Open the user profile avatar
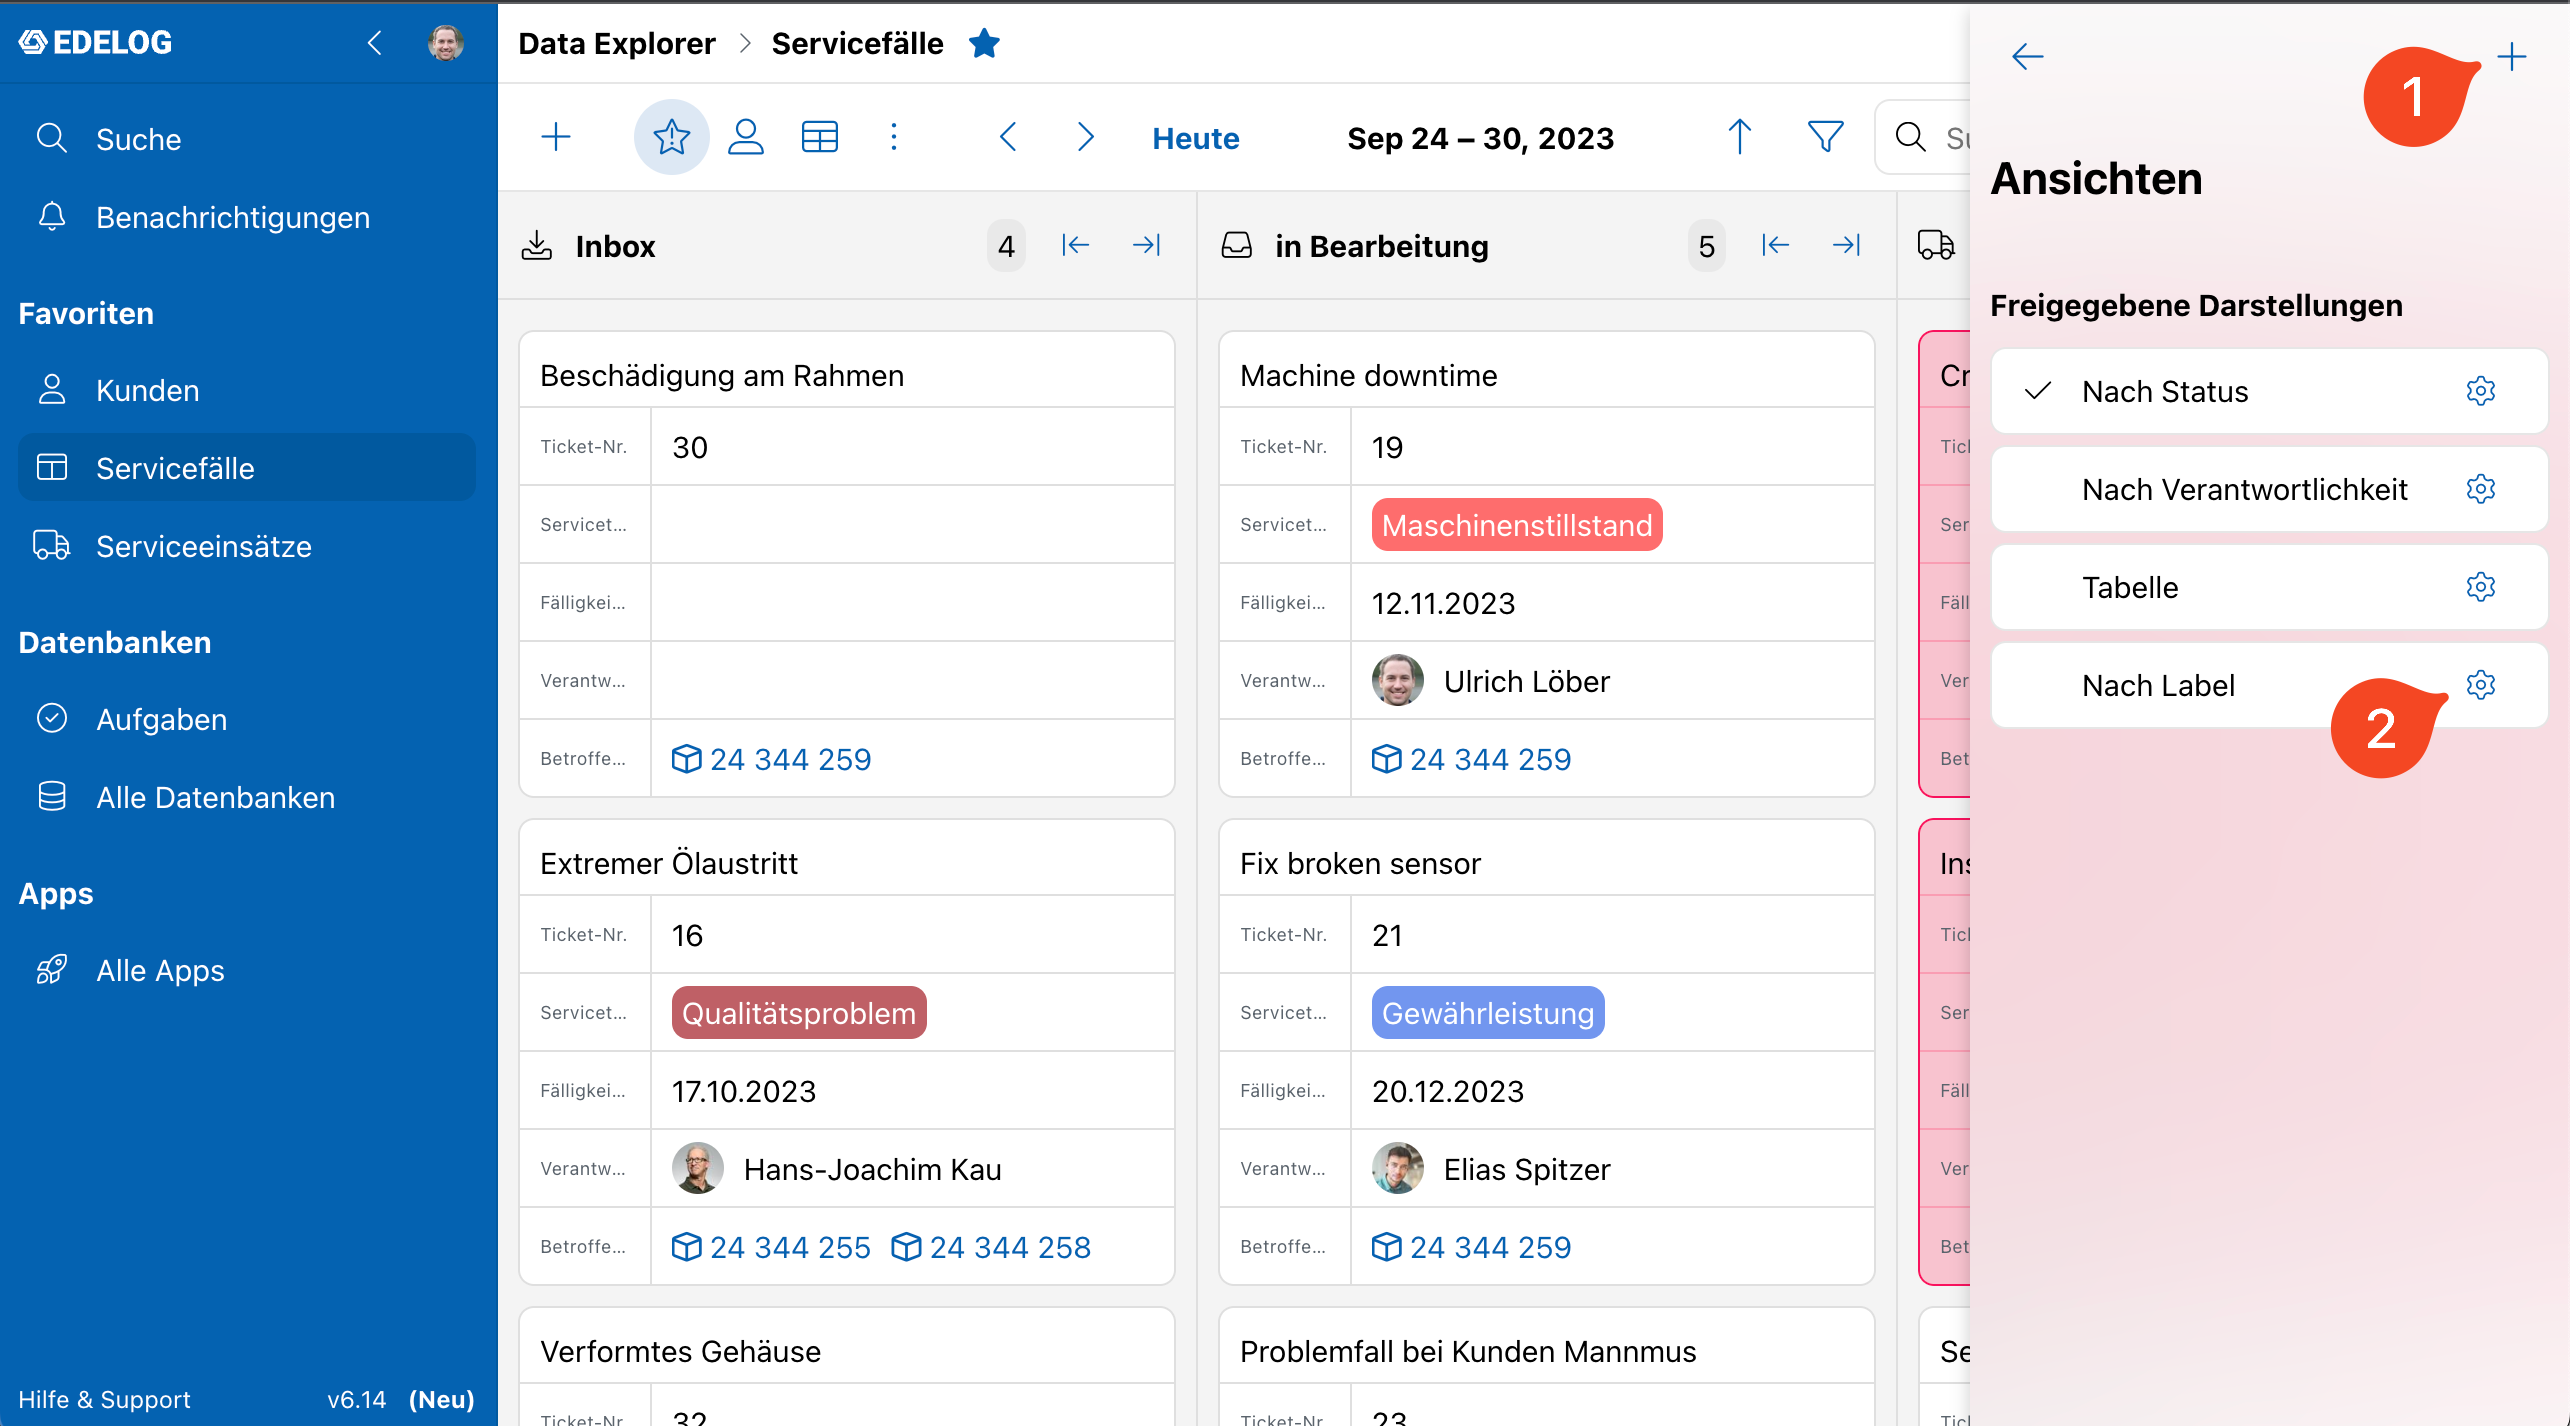 [446, 43]
